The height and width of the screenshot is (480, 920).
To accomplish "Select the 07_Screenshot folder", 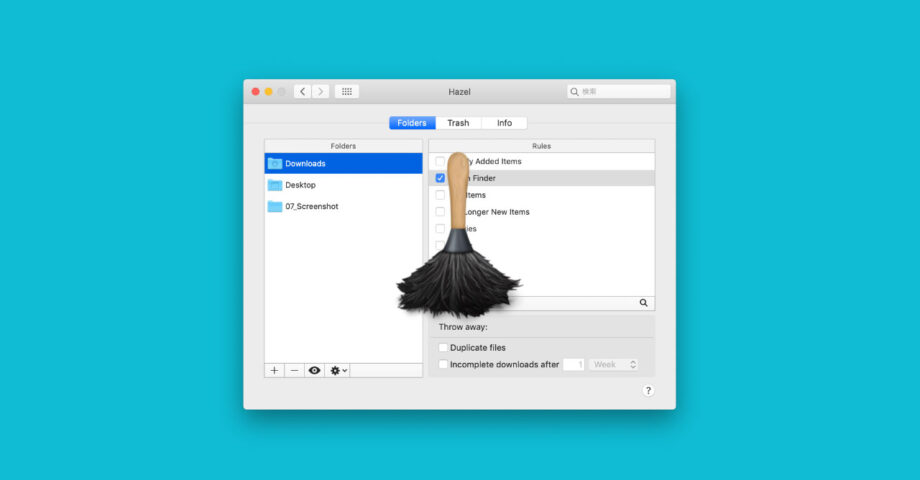I will click(x=311, y=206).
